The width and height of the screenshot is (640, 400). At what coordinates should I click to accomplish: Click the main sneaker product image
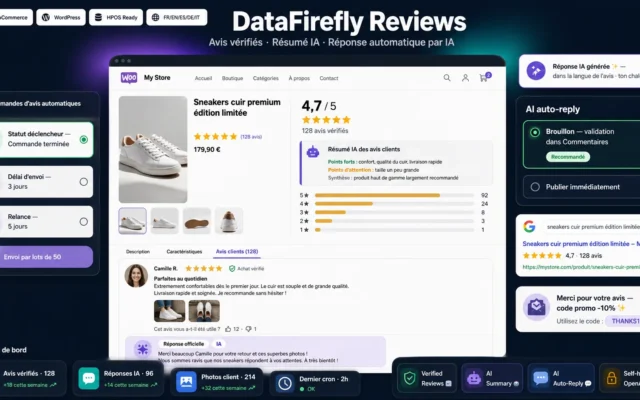(153, 149)
